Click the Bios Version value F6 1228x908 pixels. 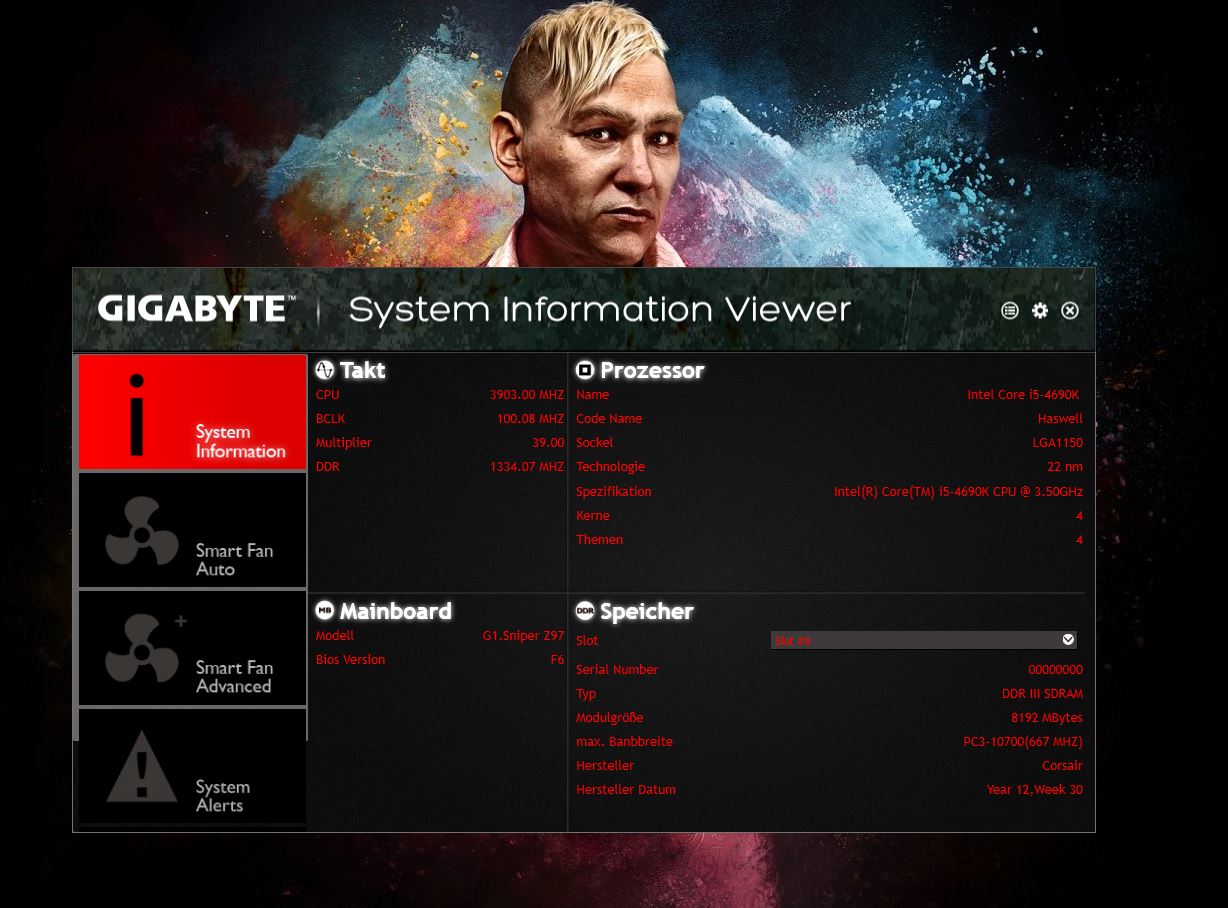tap(557, 660)
